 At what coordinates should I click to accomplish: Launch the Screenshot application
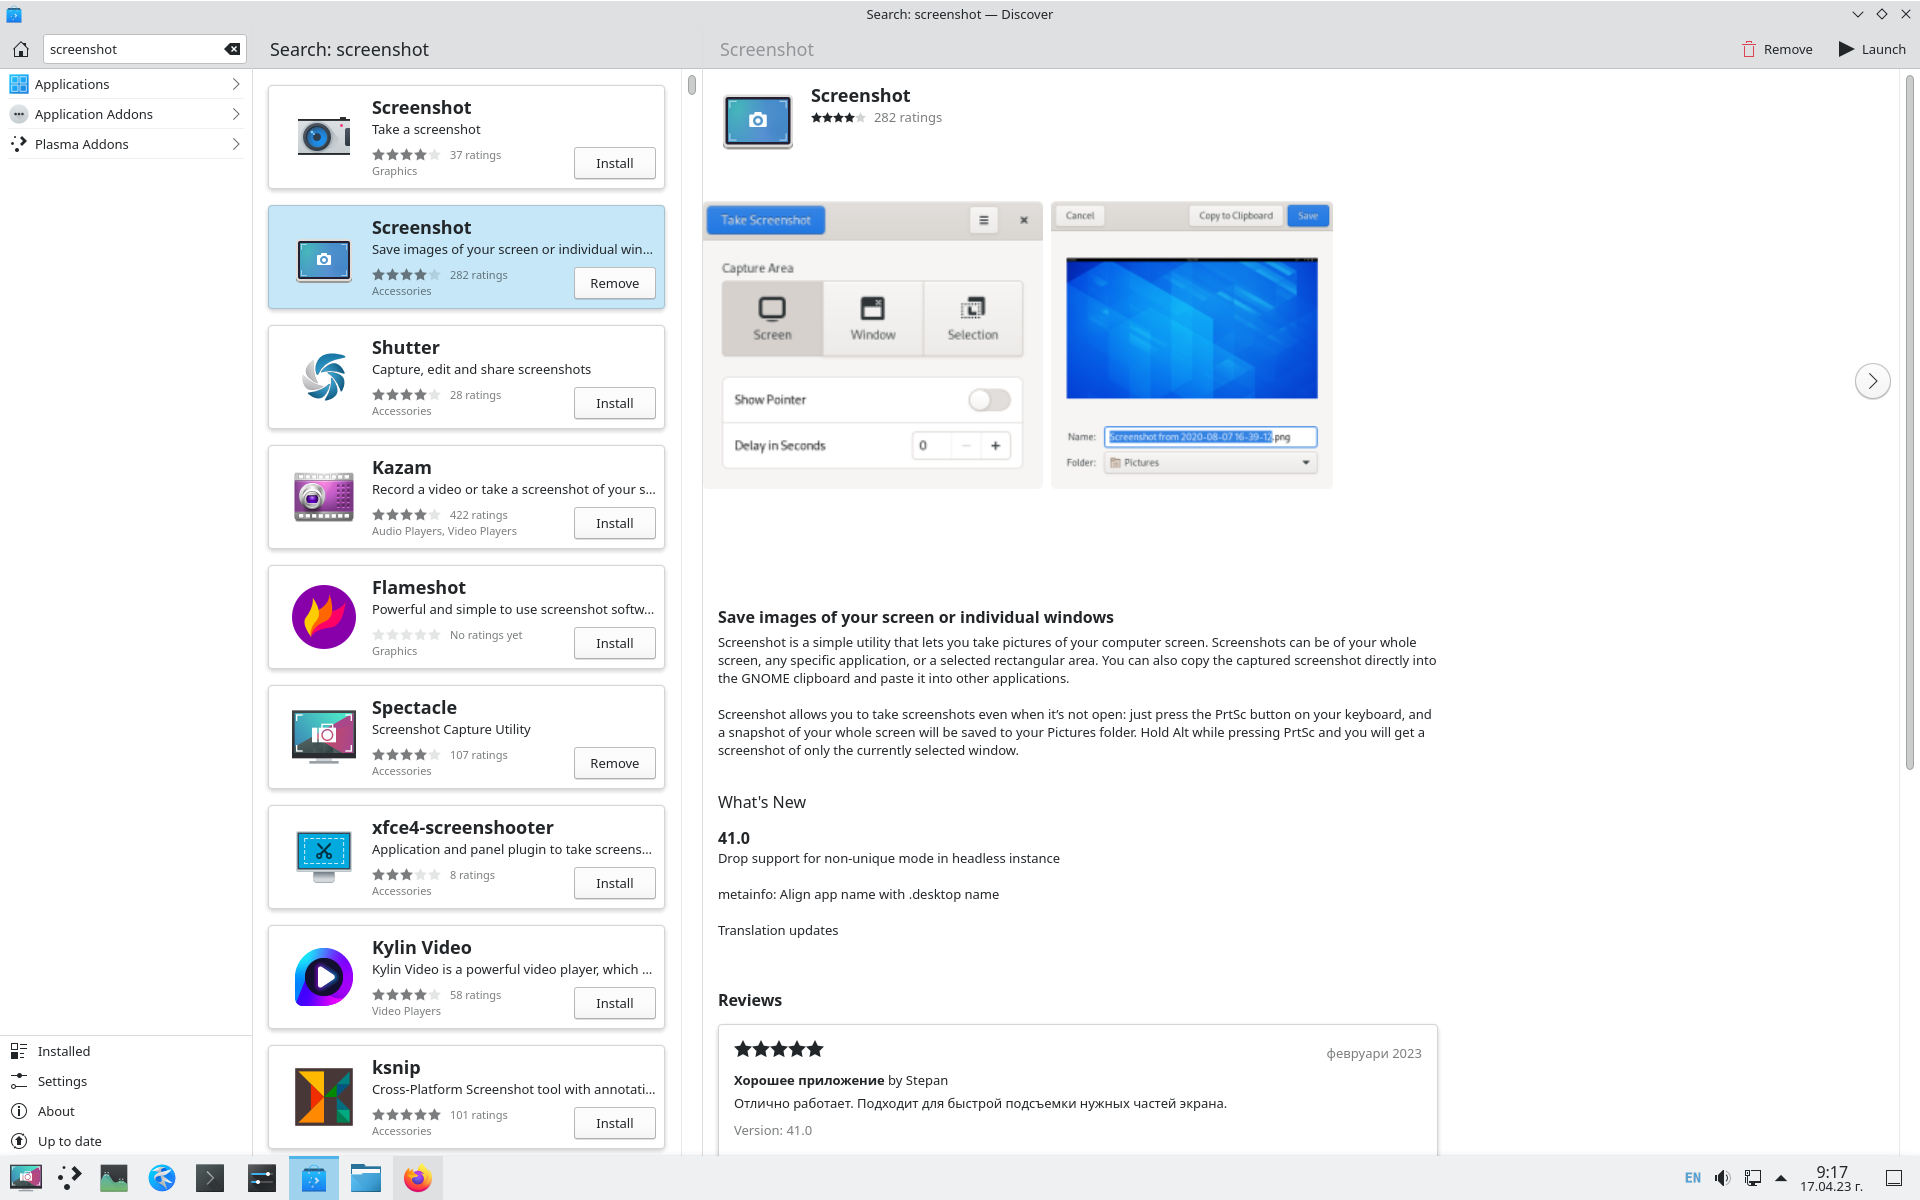coord(1872,49)
